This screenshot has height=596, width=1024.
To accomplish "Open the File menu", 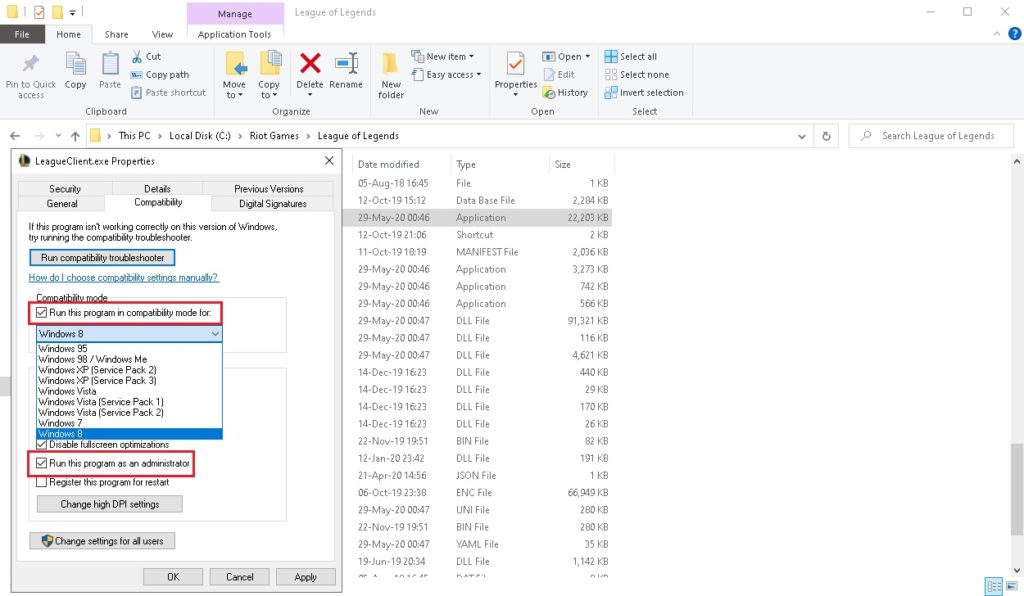I will pyautogui.click(x=22, y=35).
